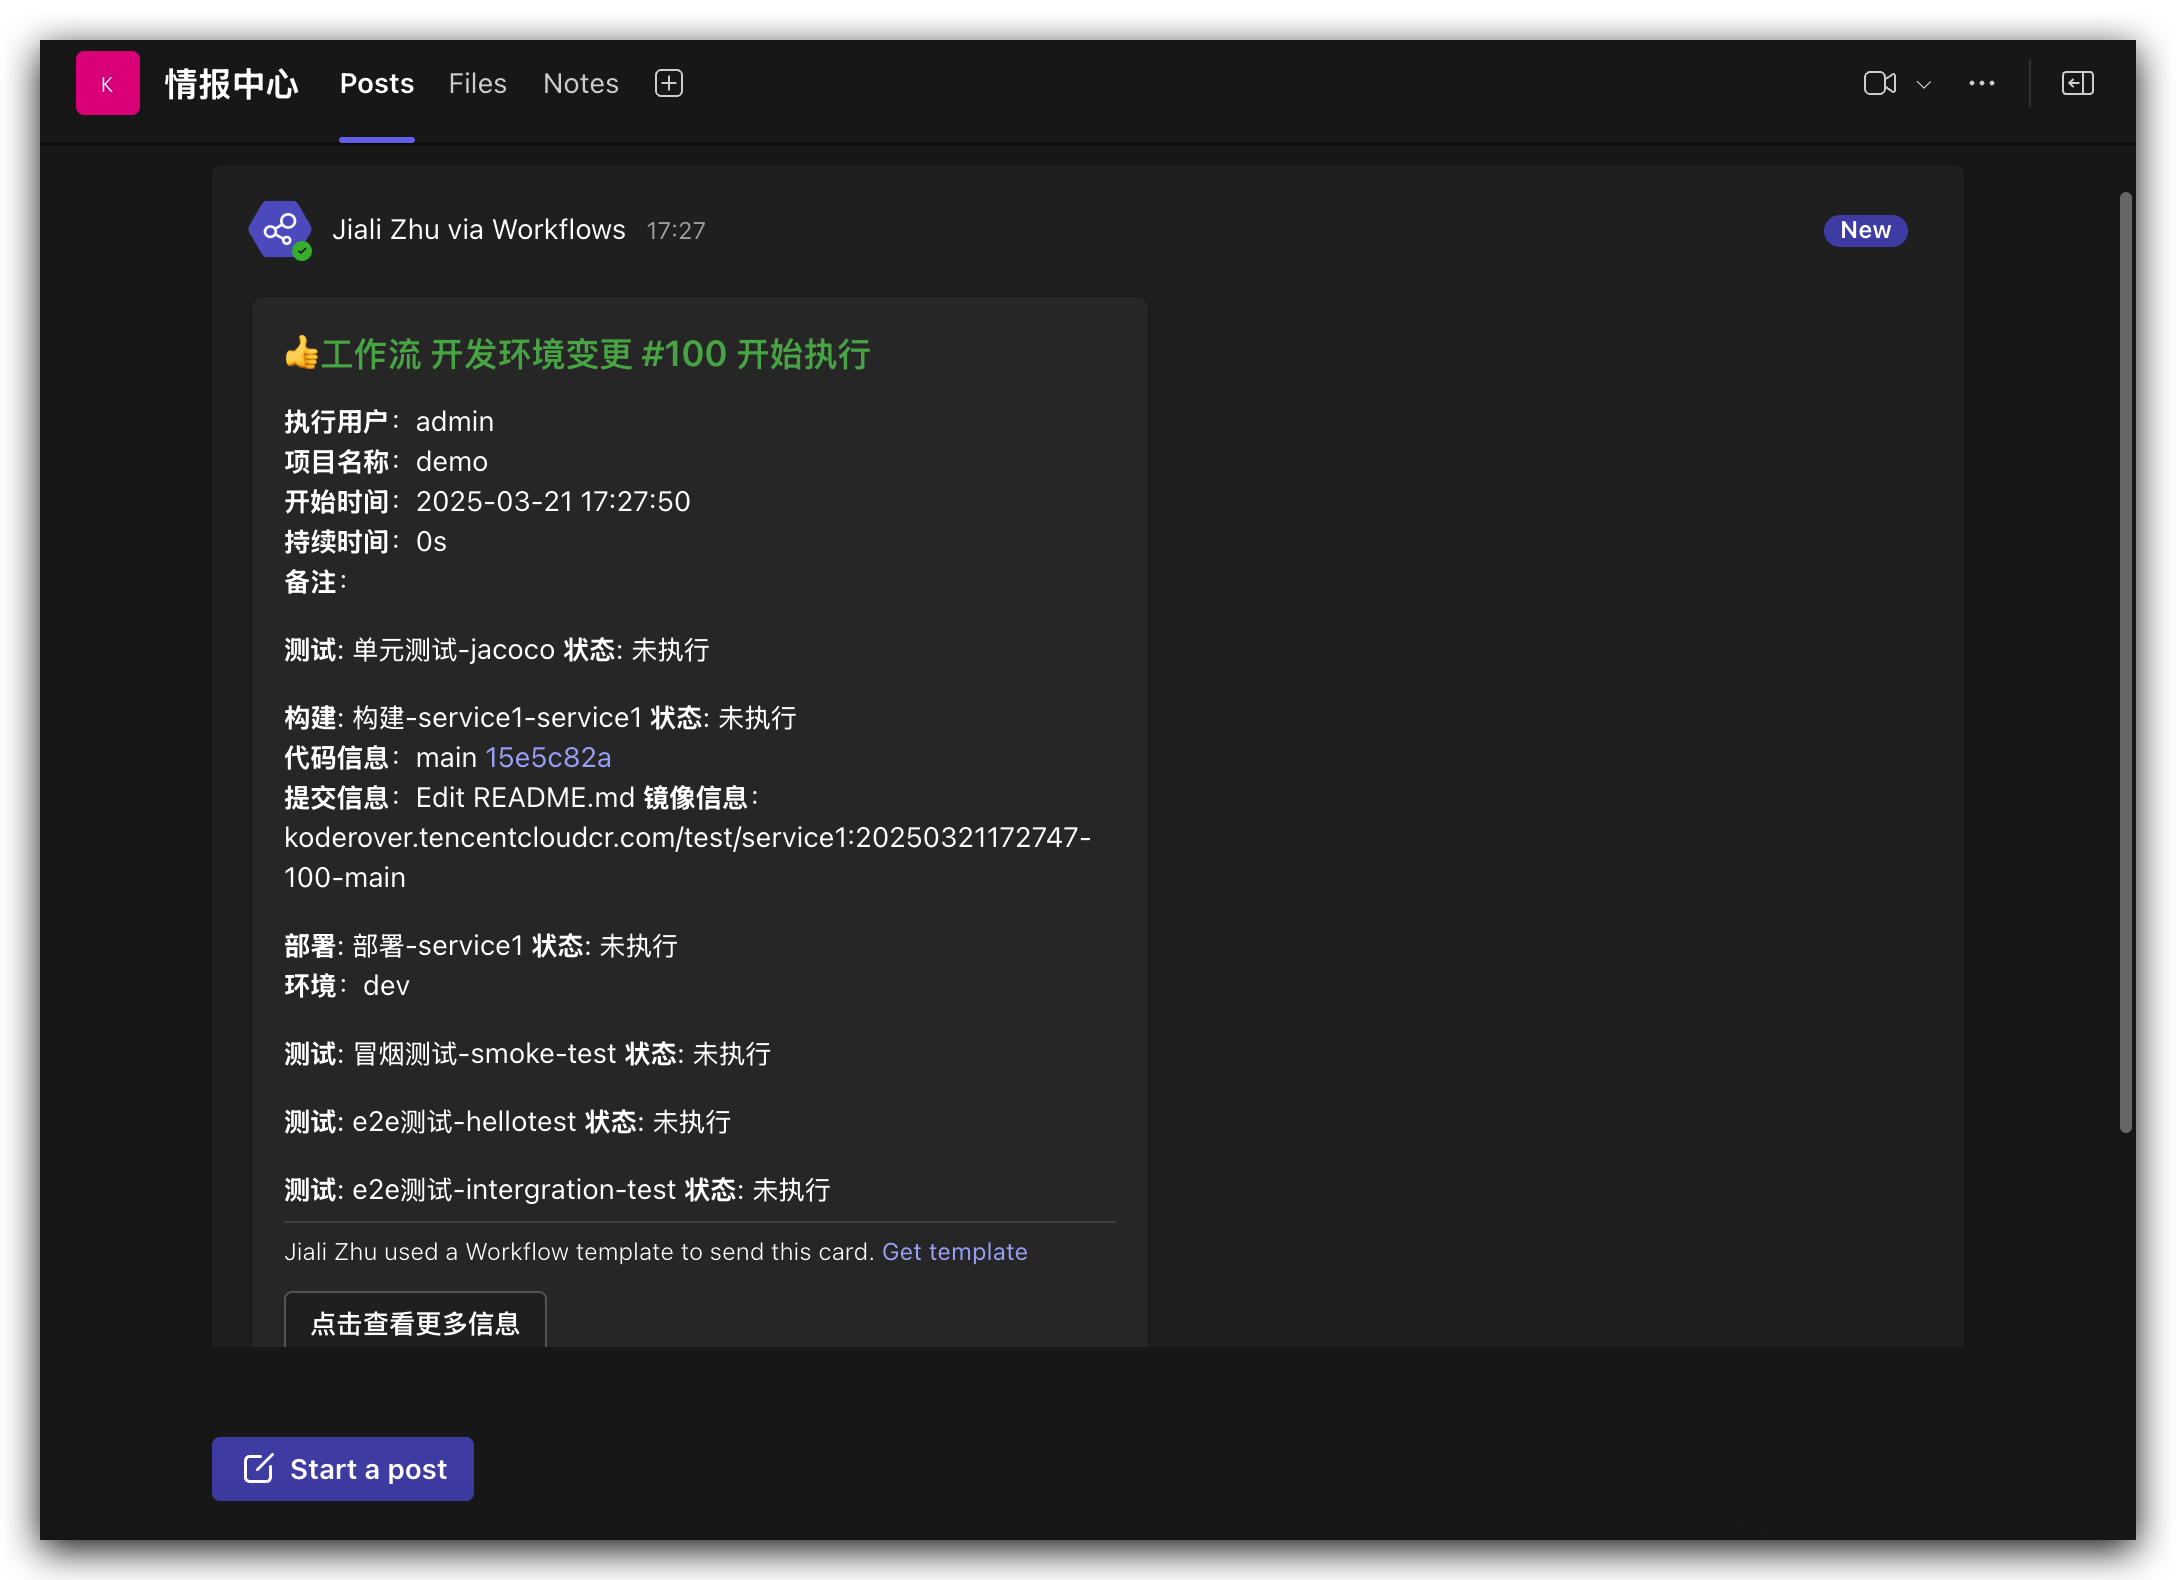Open the Meet dropdown arrow next to camera
Viewport: 2176px width, 1580px height.
[1925, 83]
